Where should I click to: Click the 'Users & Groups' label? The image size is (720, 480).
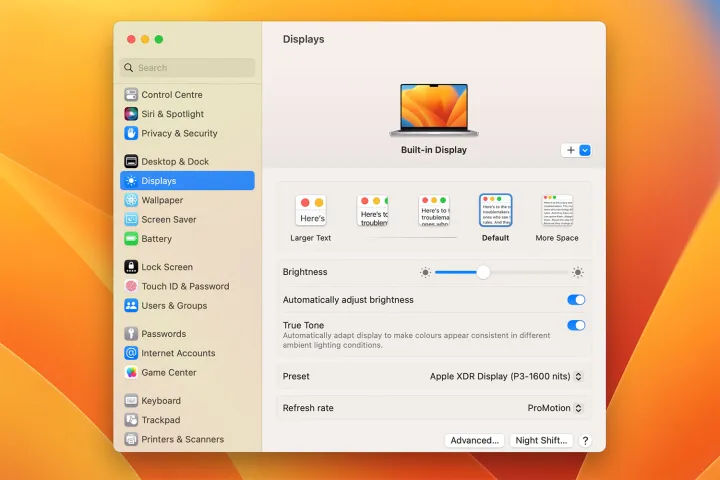pos(174,305)
